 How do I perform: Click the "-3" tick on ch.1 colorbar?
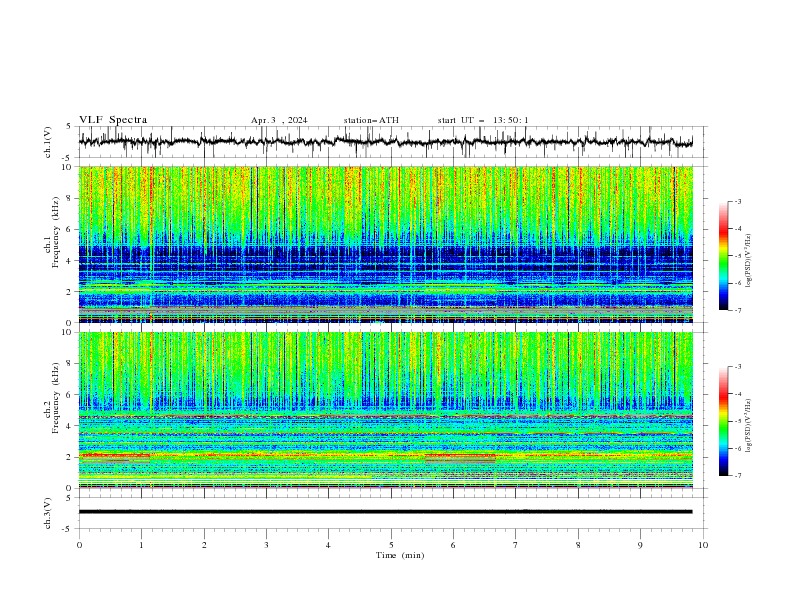click(x=737, y=201)
